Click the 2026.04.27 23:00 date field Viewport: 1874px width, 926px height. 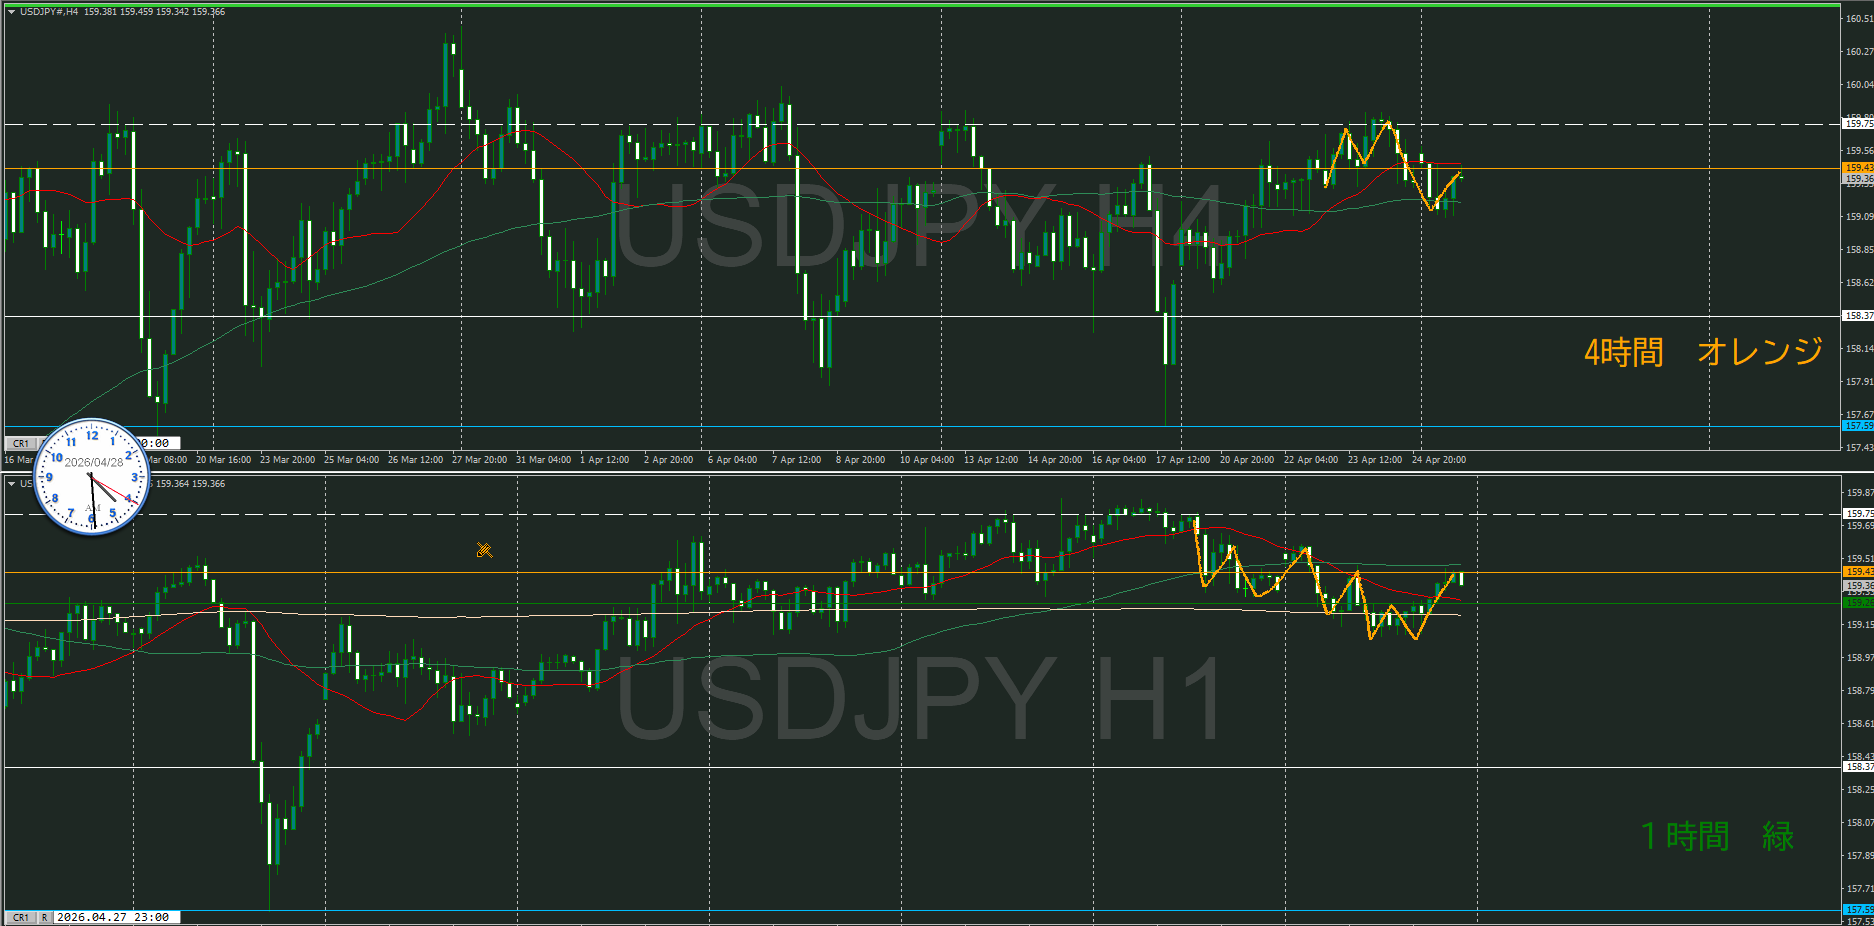coord(113,917)
